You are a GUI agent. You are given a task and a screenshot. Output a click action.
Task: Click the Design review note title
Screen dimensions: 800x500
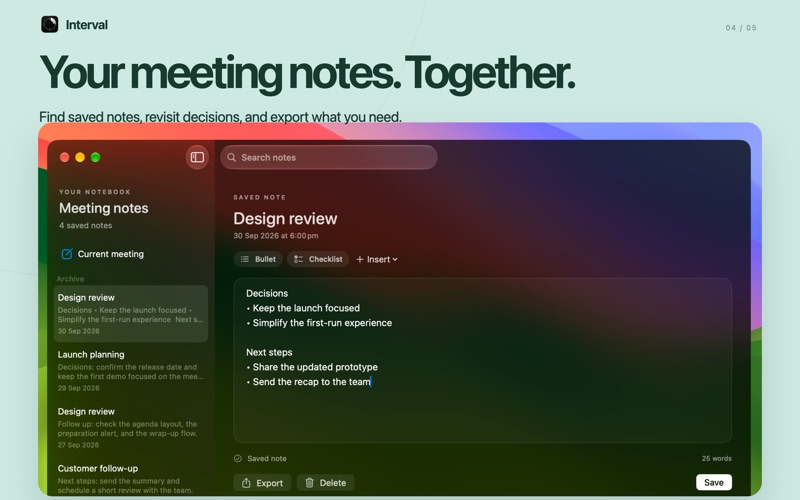(x=285, y=218)
